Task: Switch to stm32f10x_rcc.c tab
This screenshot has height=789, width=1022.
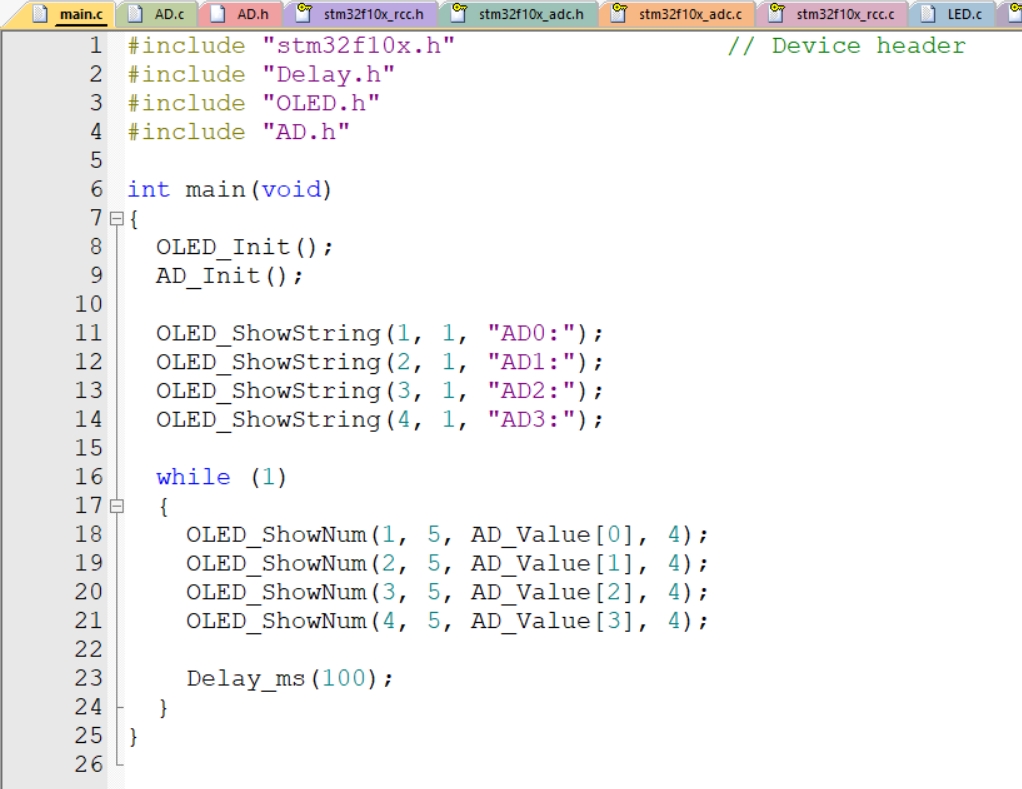Action: pos(832,14)
